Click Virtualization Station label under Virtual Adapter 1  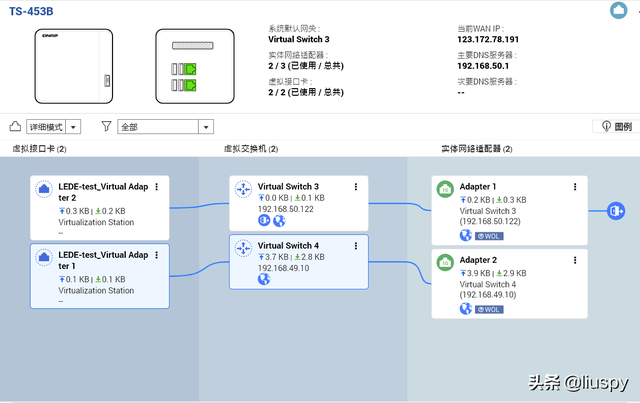96,290
